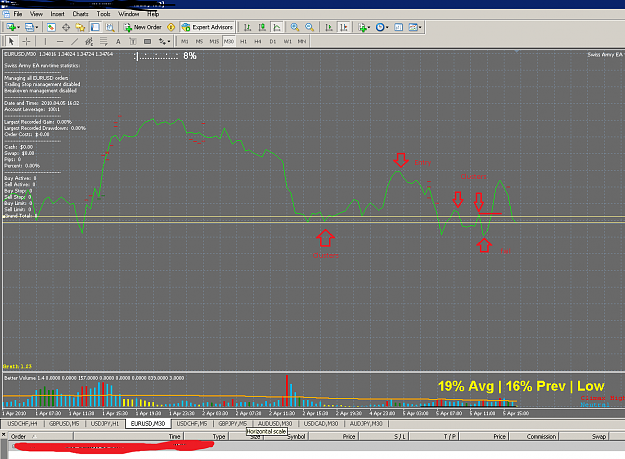Zoom in on the chart
The width and height of the screenshot is (625, 459).
[x=295, y=27]
